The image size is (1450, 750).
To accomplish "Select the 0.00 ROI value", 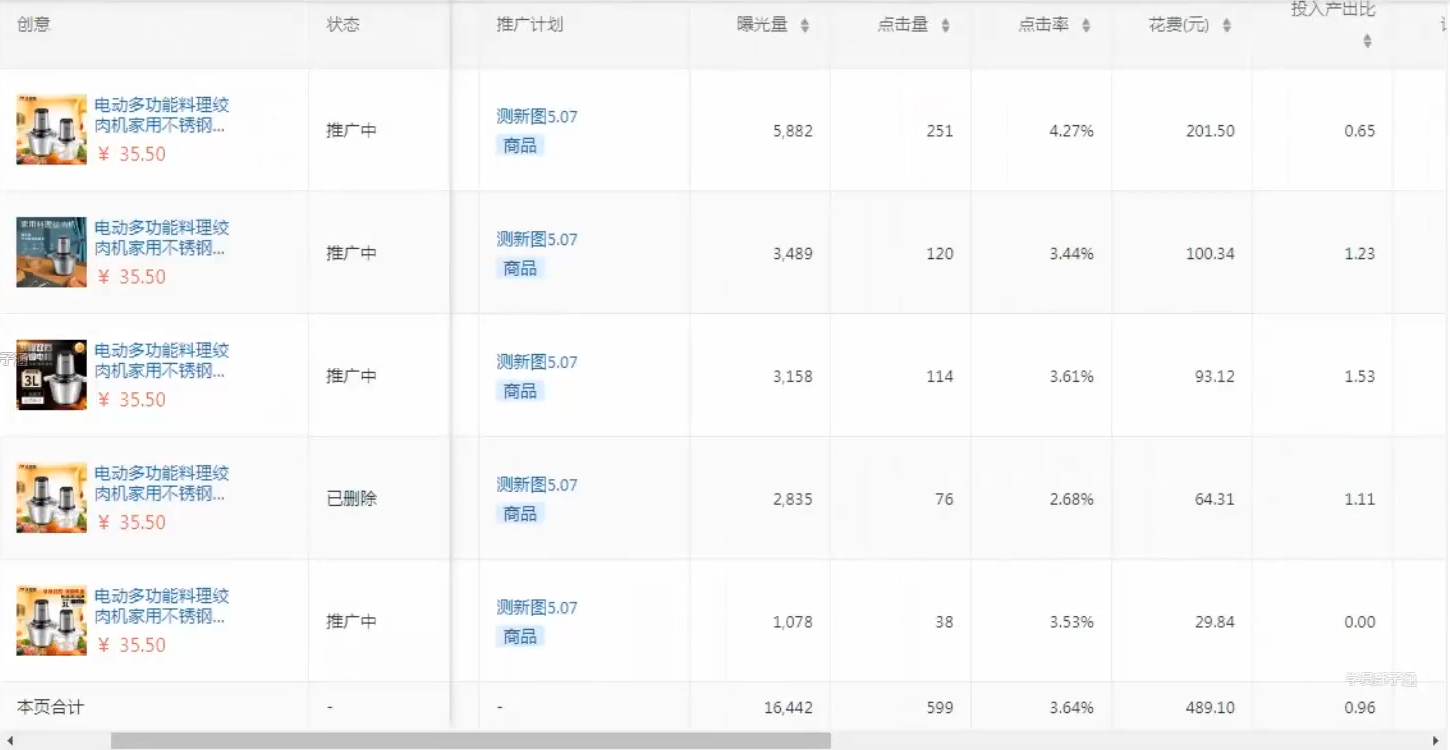I will (x=1360, y=622).
